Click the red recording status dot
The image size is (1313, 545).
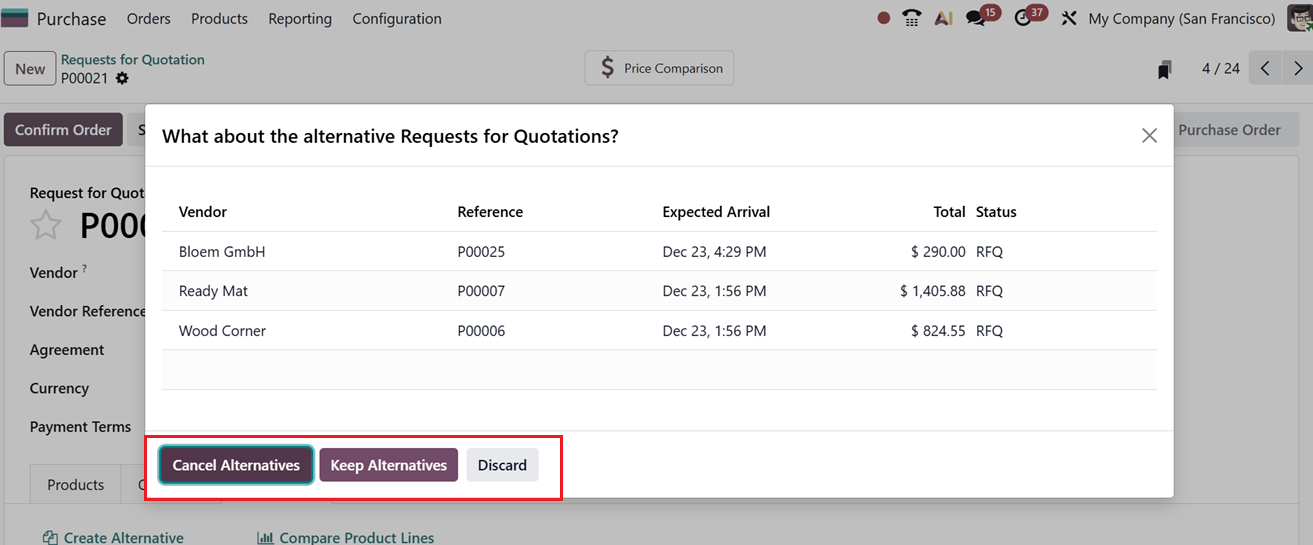coord(883,18)
